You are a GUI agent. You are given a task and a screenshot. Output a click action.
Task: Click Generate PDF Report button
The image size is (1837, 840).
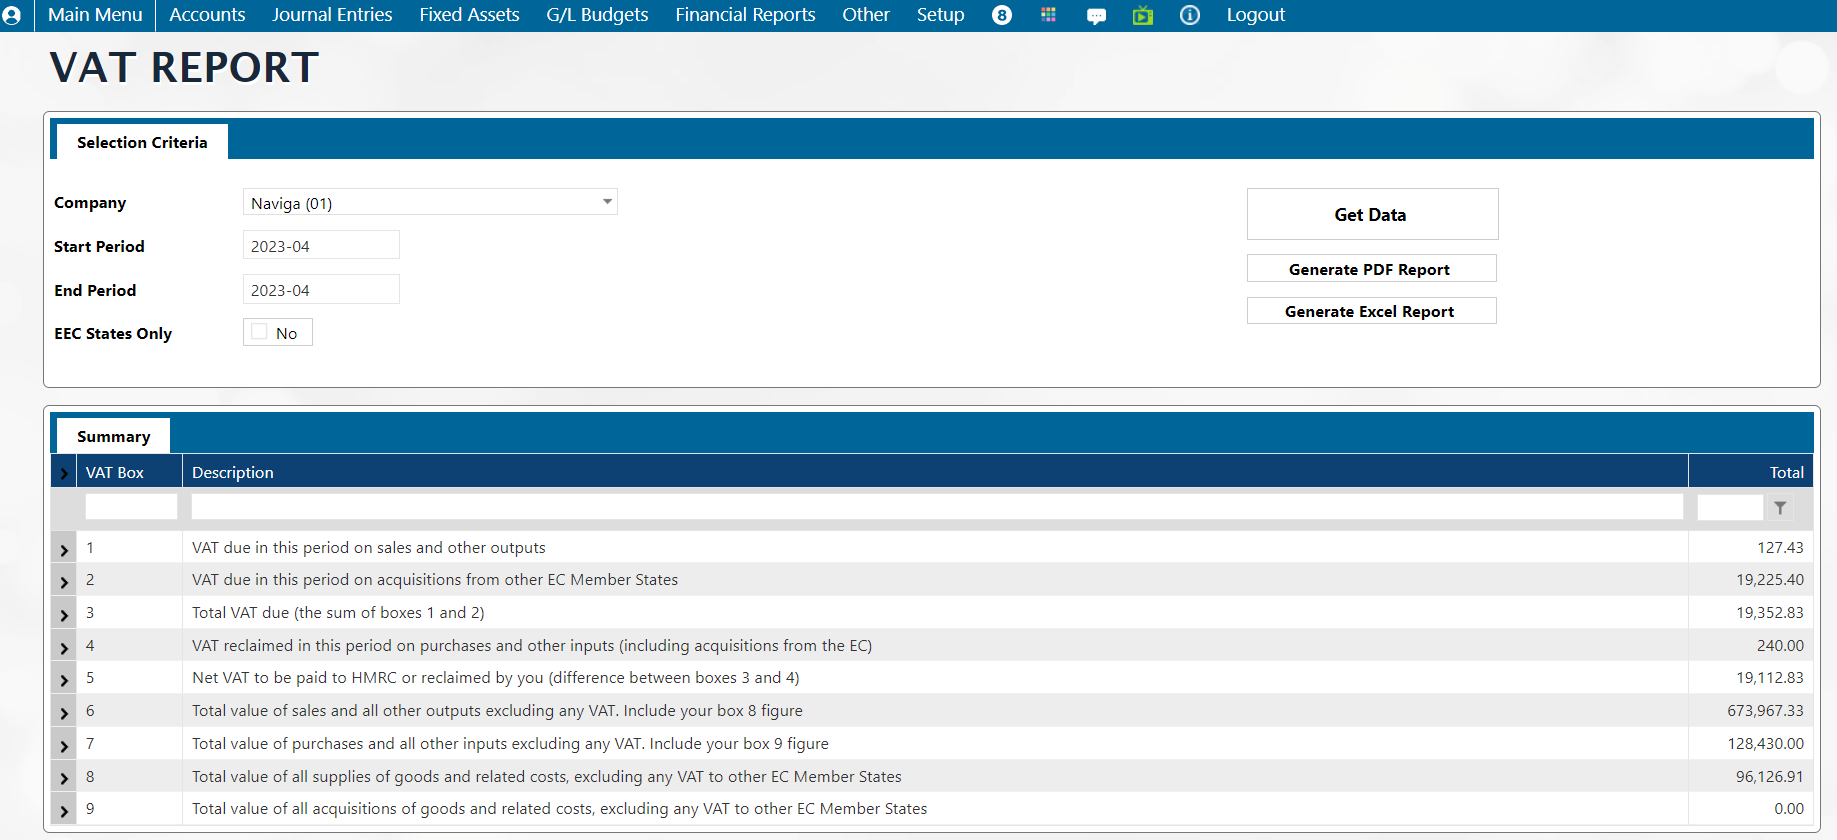point(1371,269)
